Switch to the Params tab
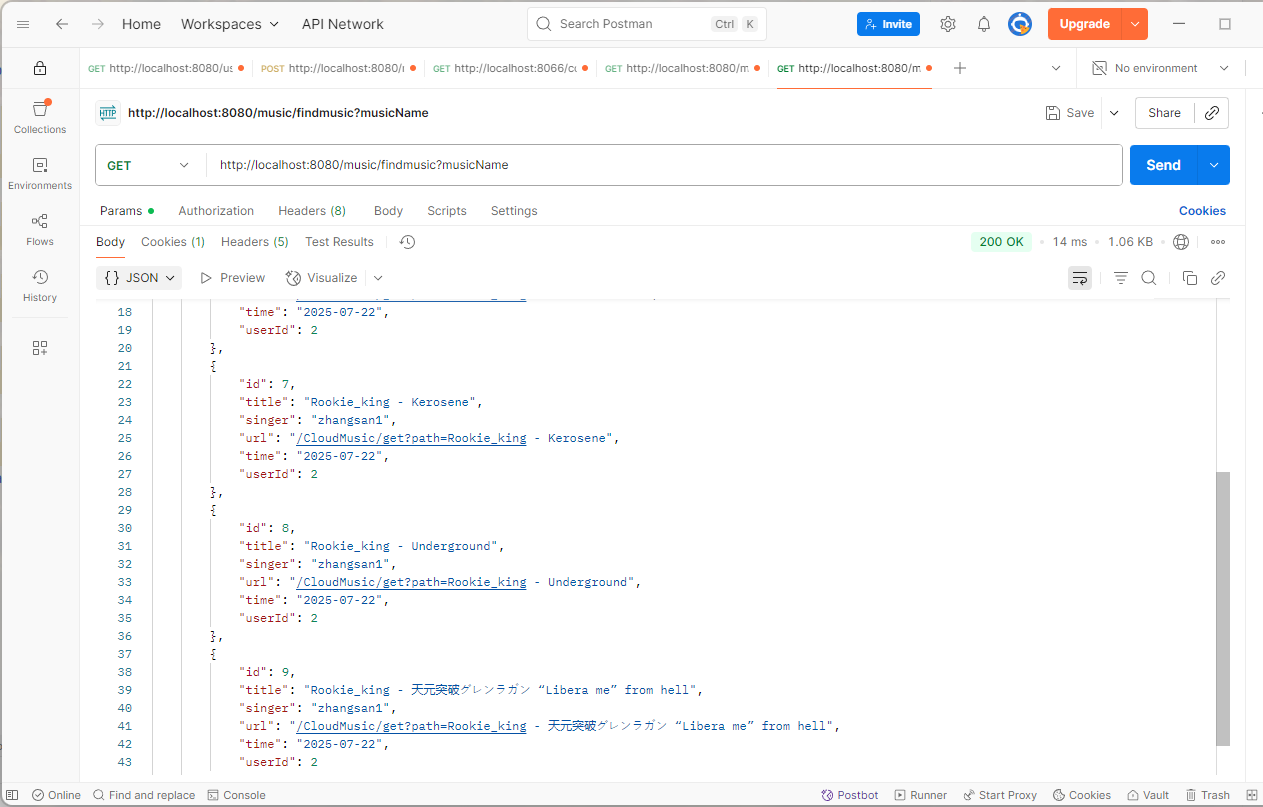This screenshot has height=807, width=1263. 127,211
